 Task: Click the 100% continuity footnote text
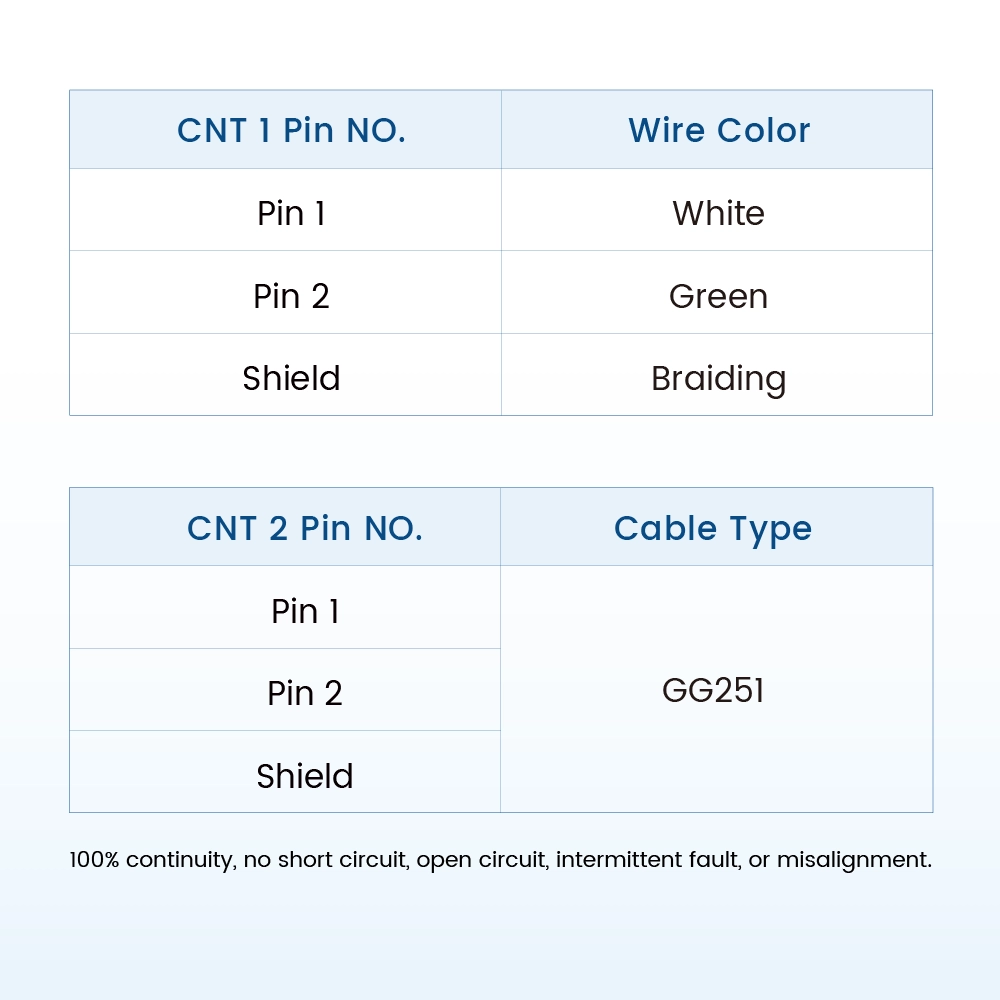pyautogui.click(x=501, y=860)
